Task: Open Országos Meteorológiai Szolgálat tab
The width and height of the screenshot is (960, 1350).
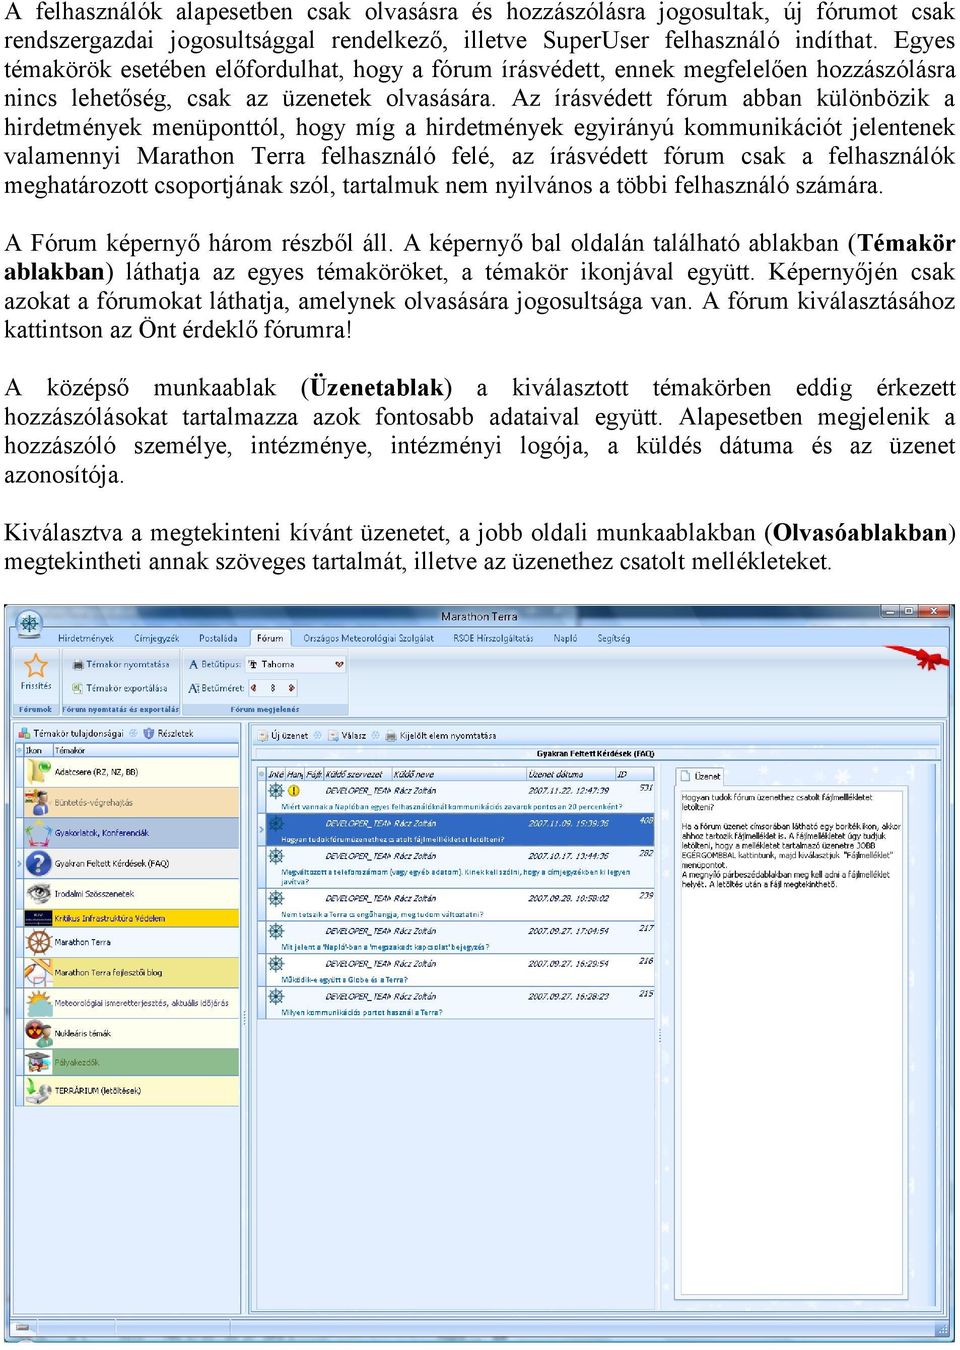Action: [368, 638]
